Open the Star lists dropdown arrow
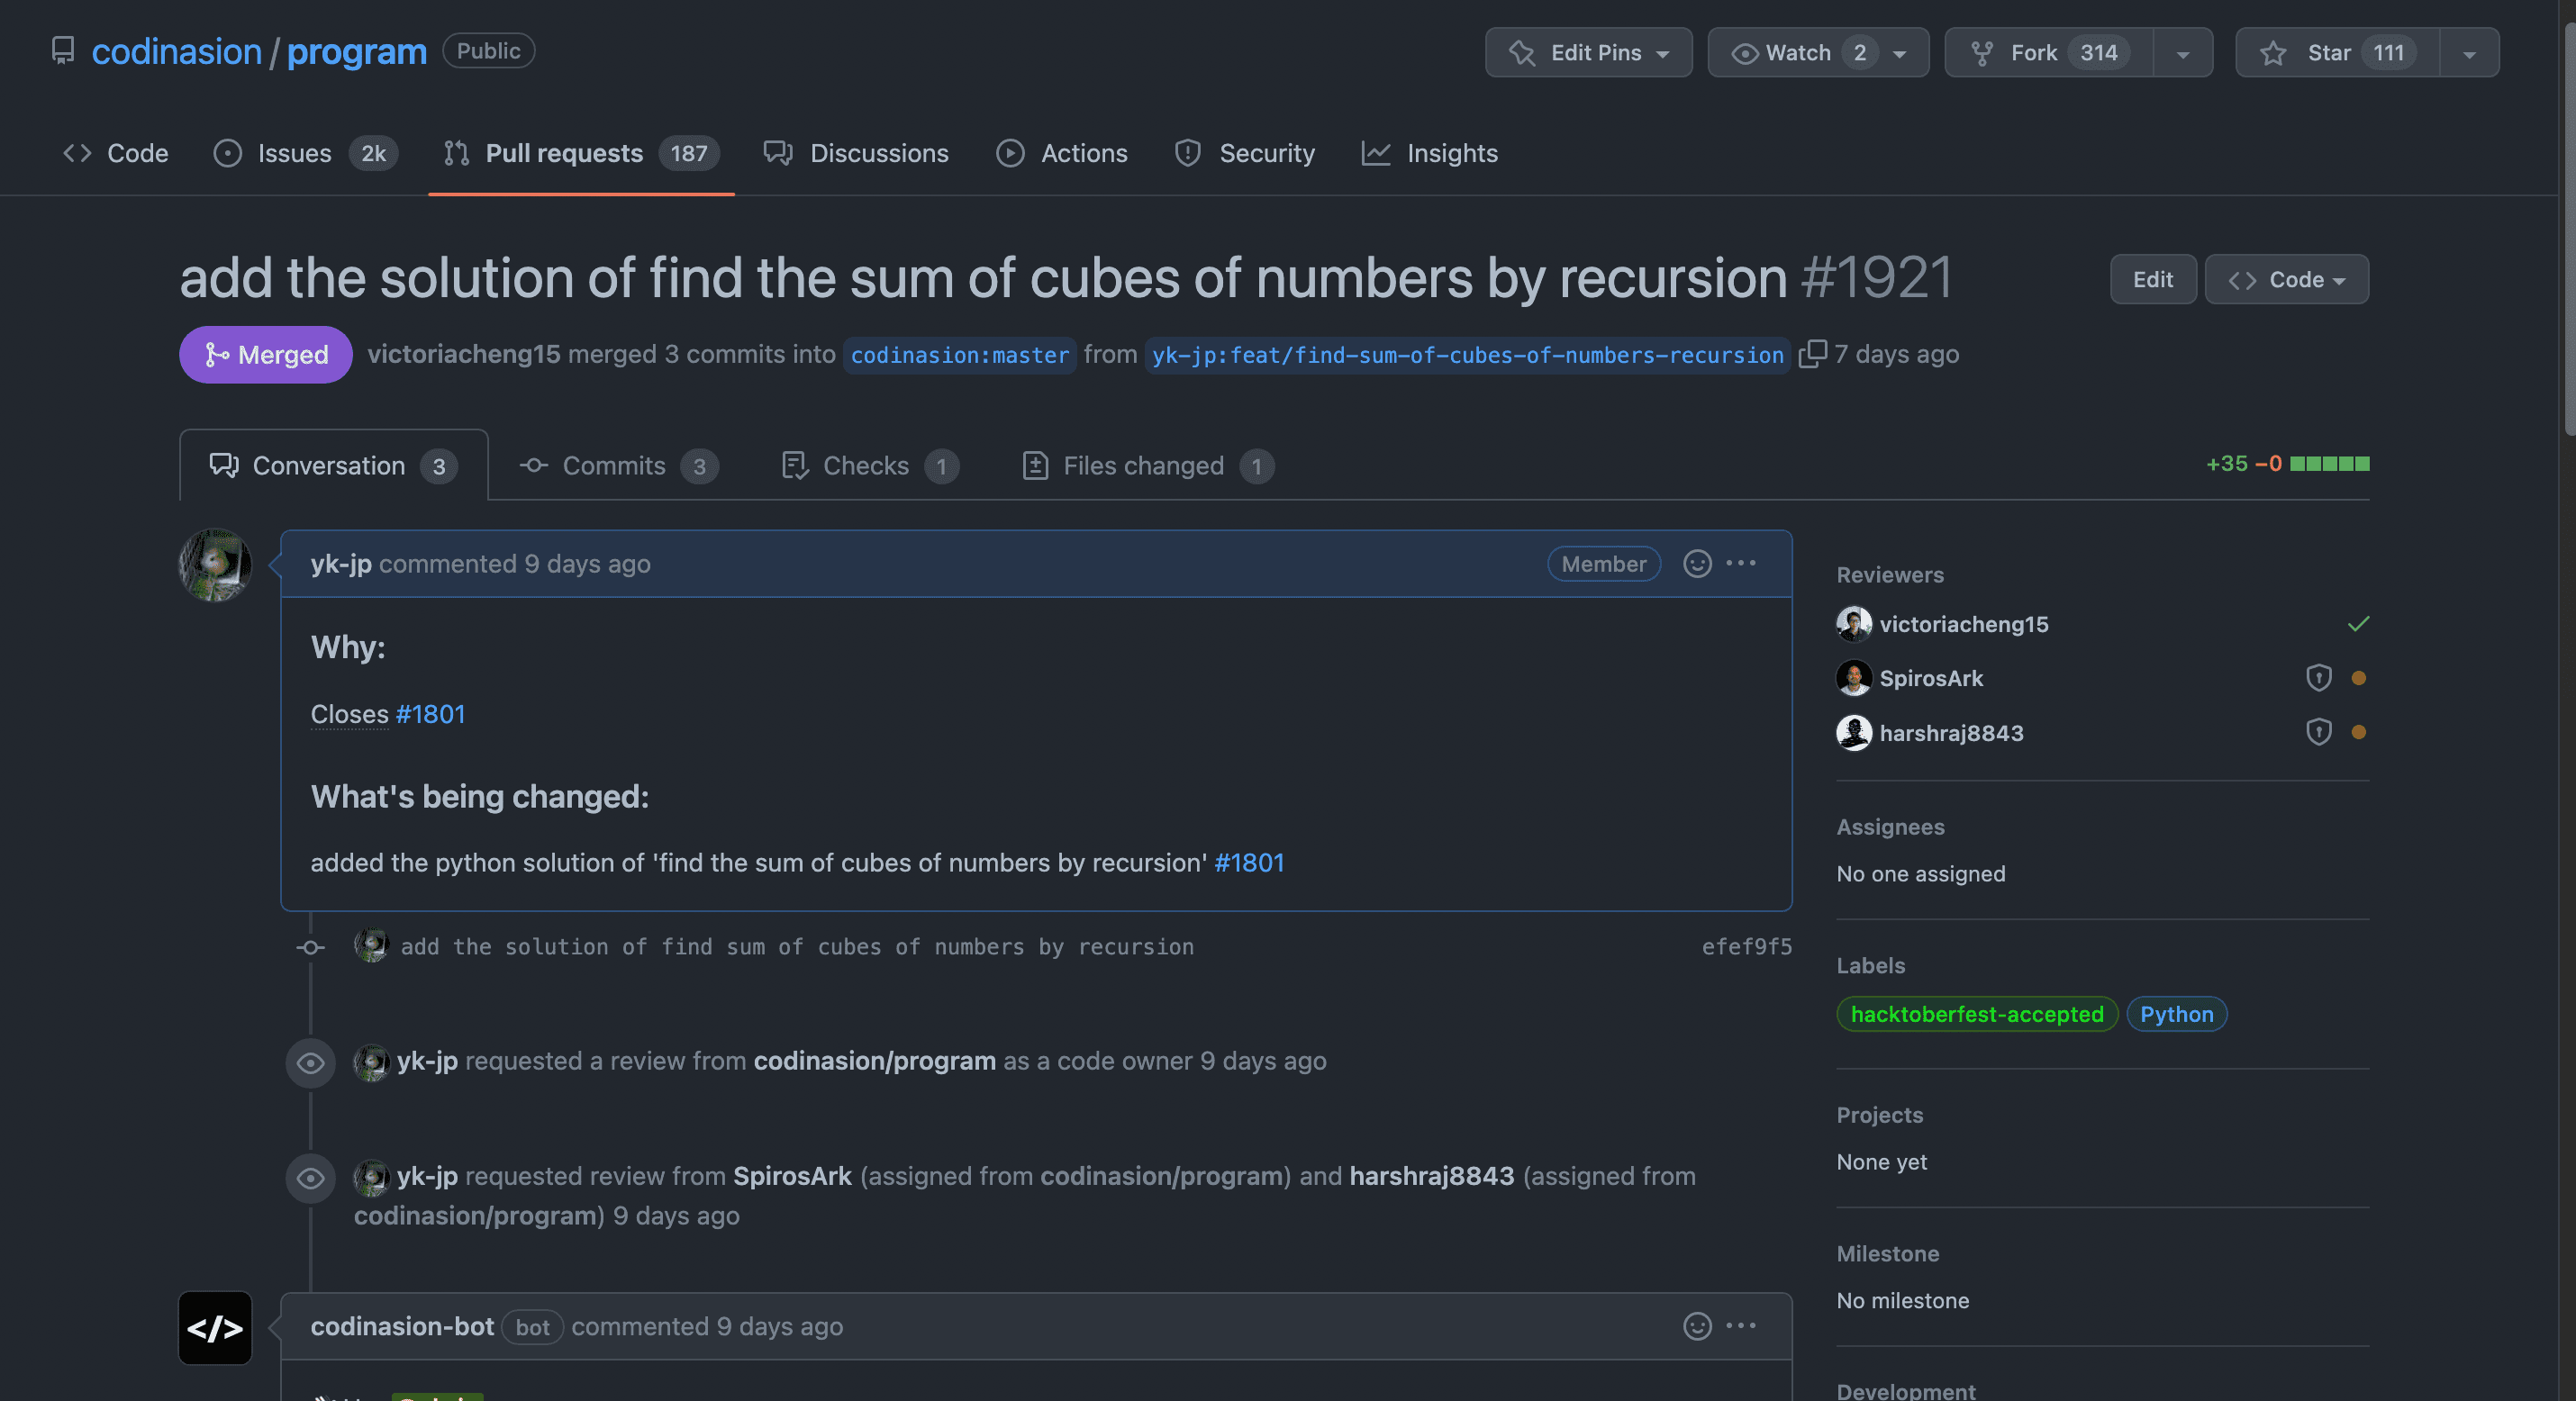 point(2469,53)
